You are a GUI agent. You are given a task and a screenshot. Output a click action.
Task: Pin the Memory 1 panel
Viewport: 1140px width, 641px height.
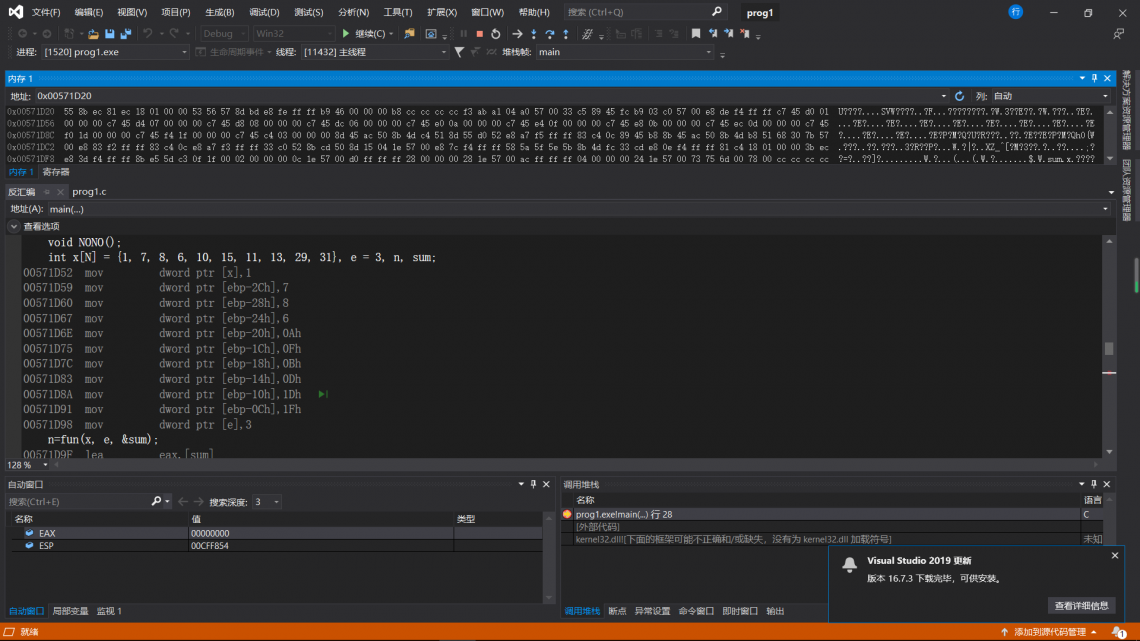tap(1094, 78)
